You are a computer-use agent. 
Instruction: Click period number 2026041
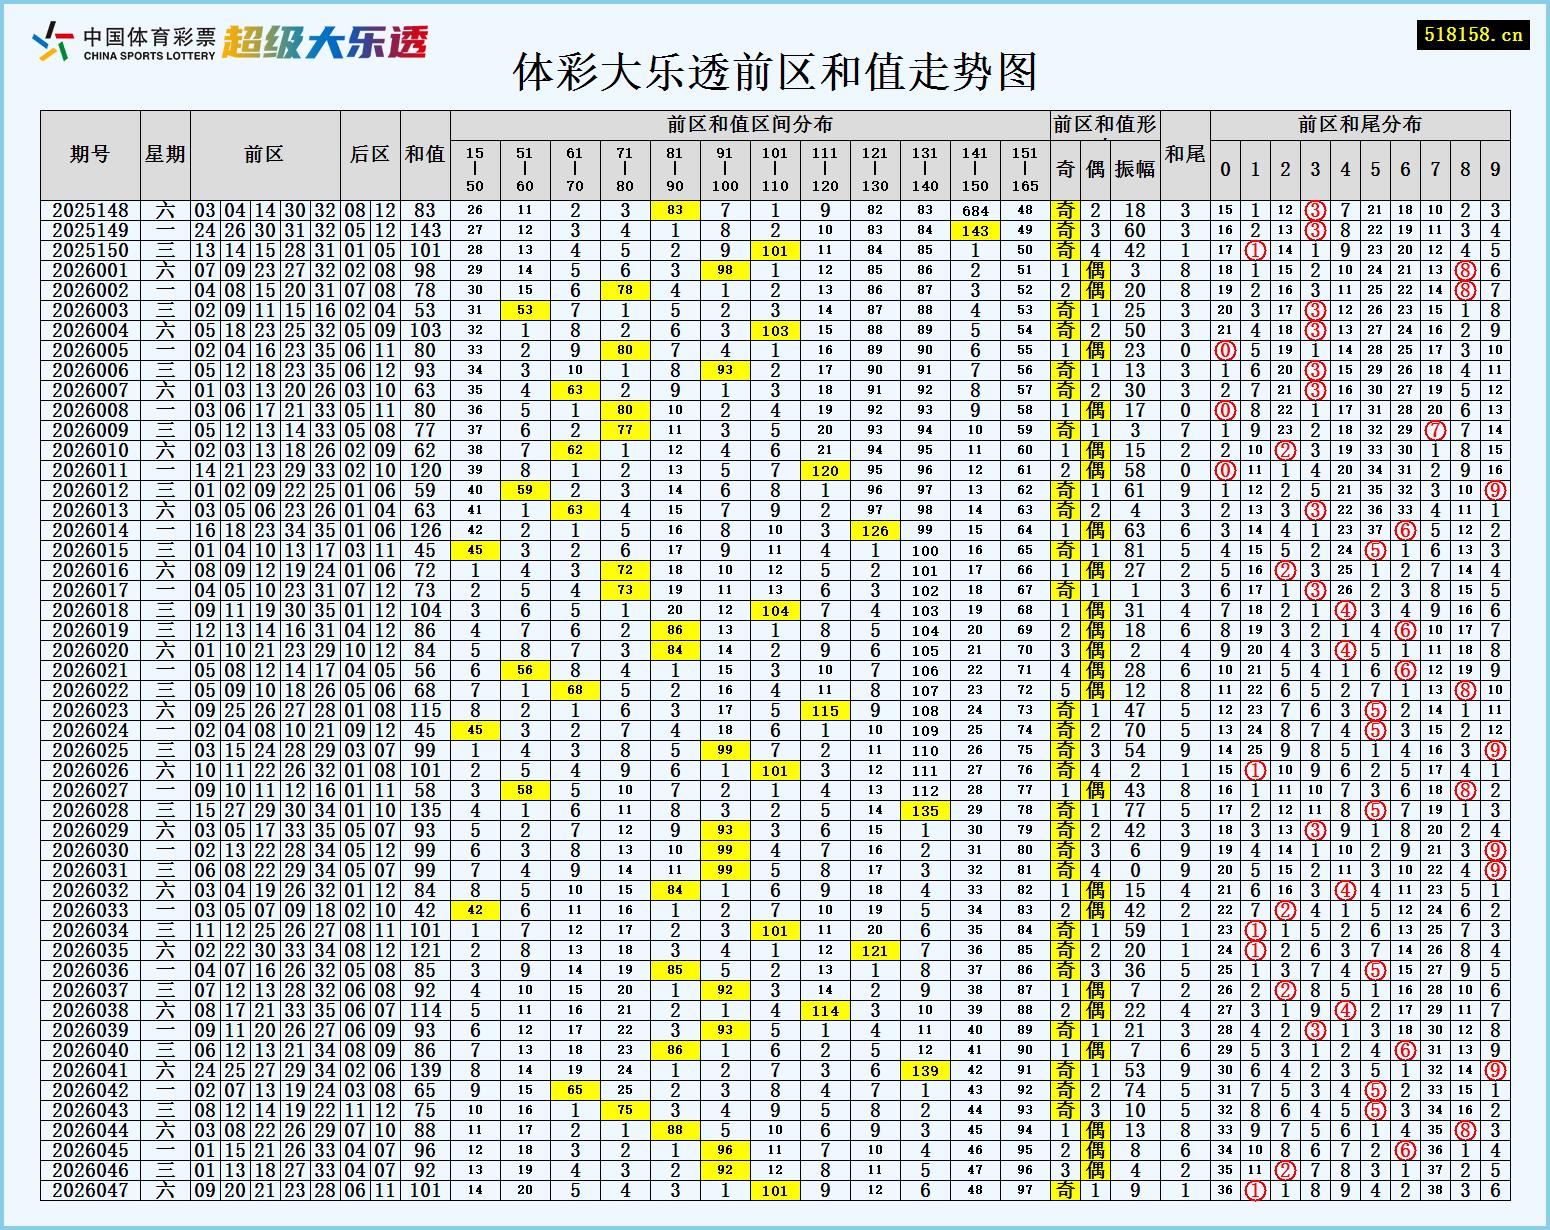90,1070
